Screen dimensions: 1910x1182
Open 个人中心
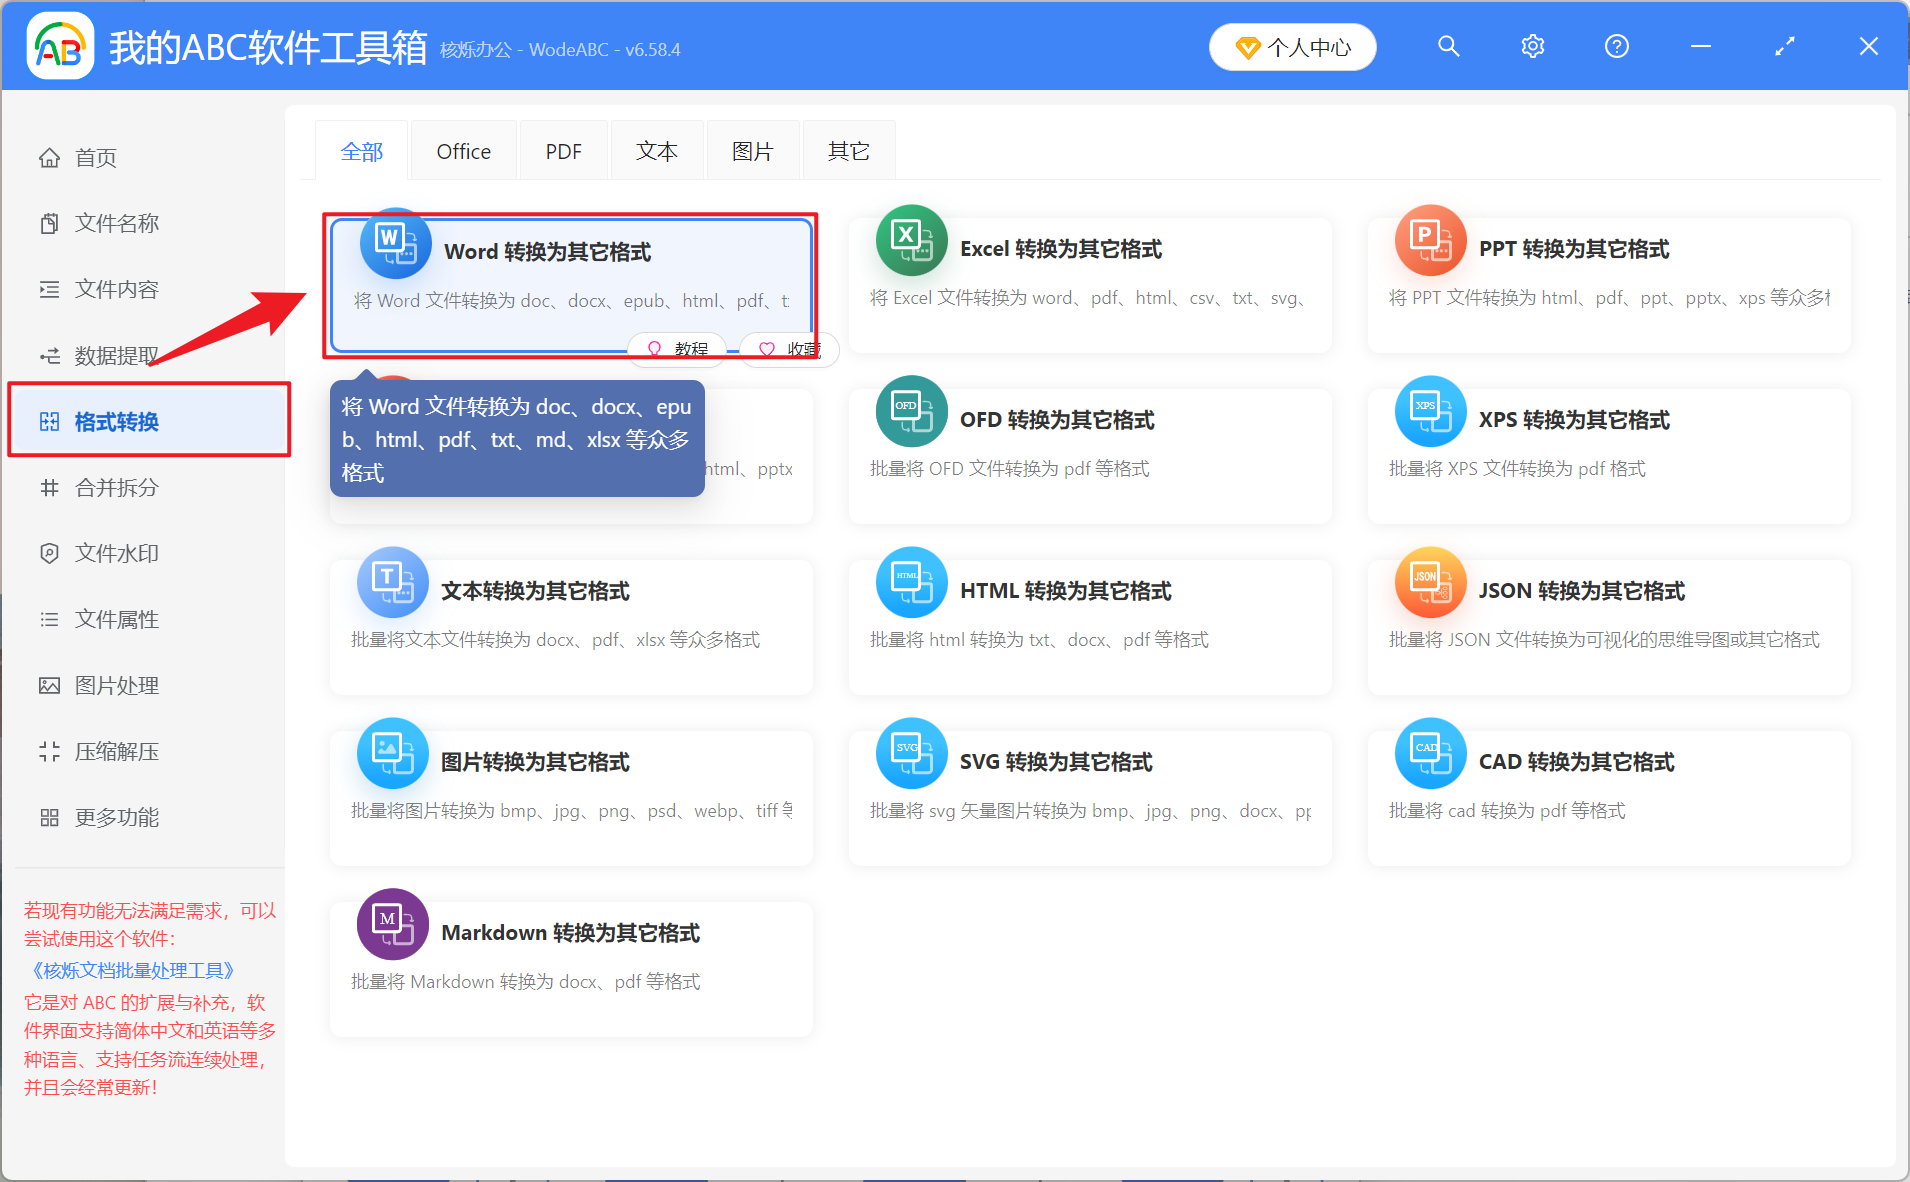tap(1292, 46)
